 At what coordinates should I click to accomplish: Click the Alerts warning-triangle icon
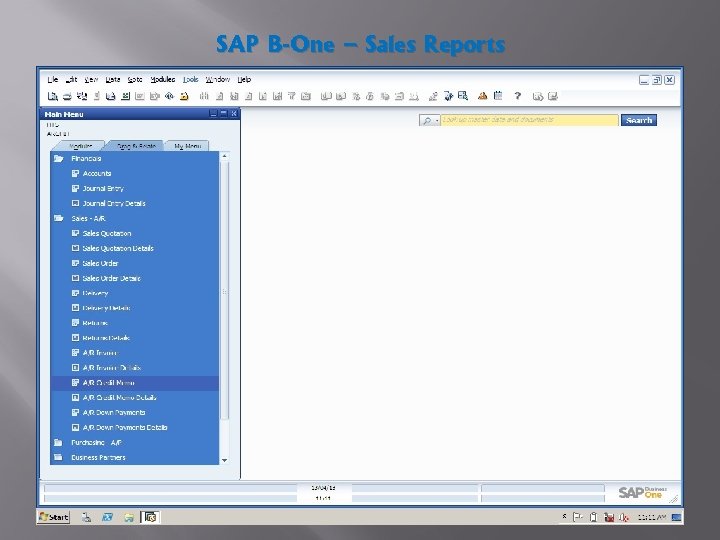pos(482,96)
